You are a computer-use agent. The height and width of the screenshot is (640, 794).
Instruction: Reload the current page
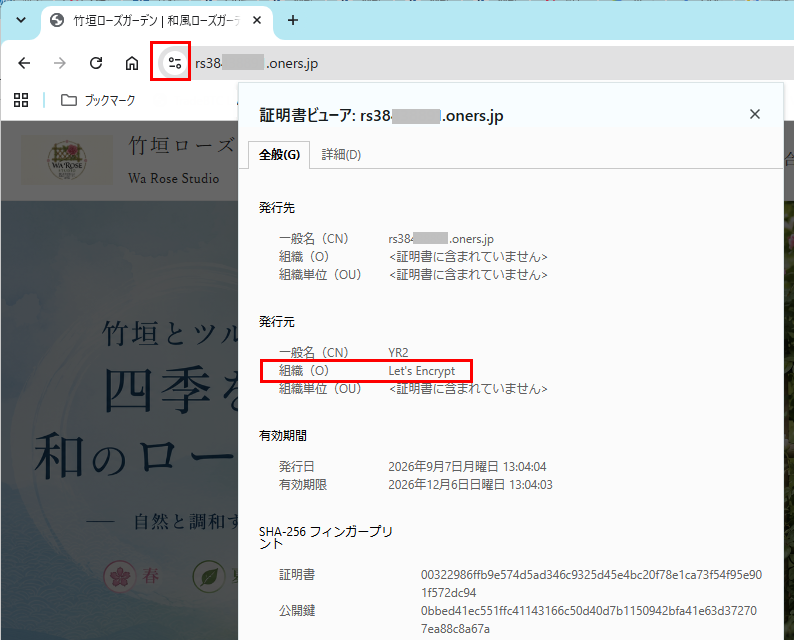[x=96, y=63]
